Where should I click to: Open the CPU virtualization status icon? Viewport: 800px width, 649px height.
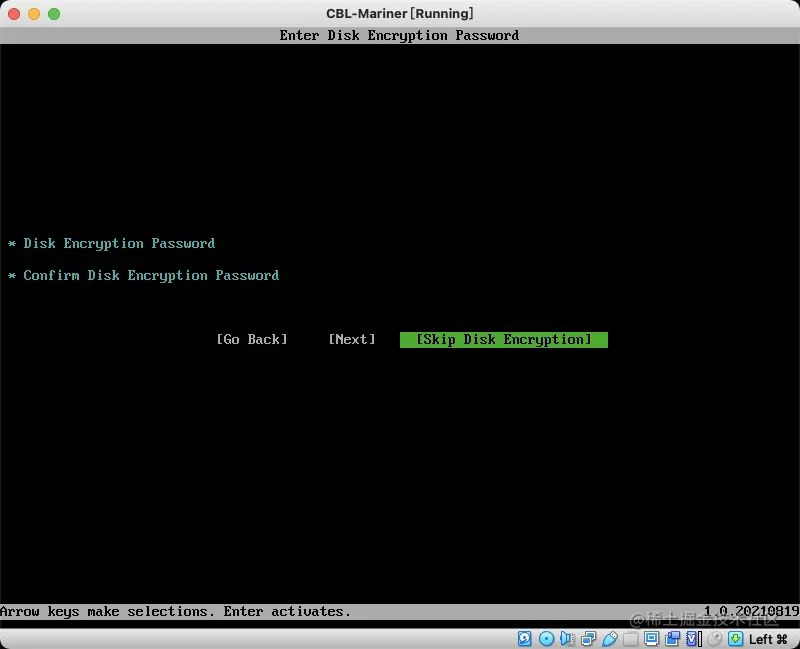[x=694, y=639]
